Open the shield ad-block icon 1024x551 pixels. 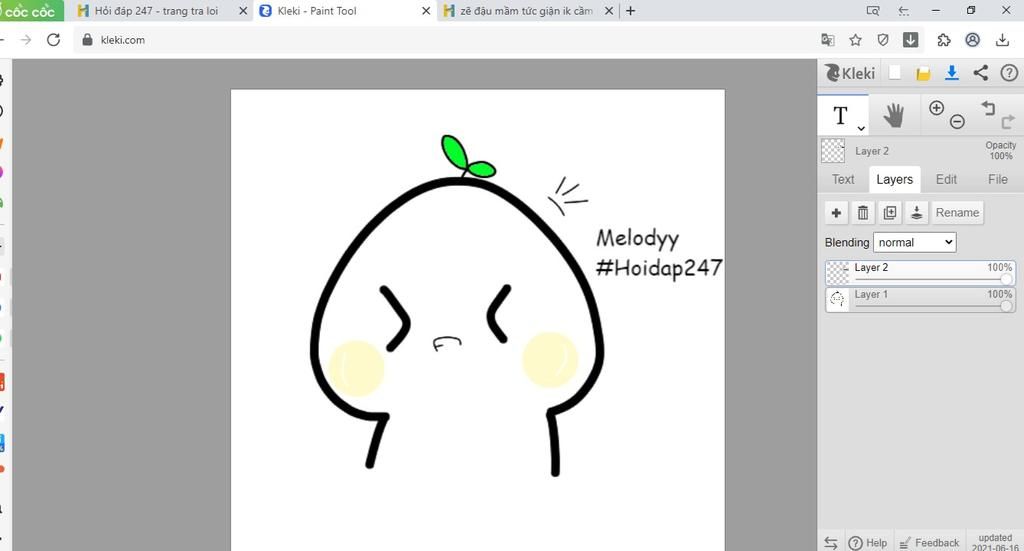(x=883, y=40)
